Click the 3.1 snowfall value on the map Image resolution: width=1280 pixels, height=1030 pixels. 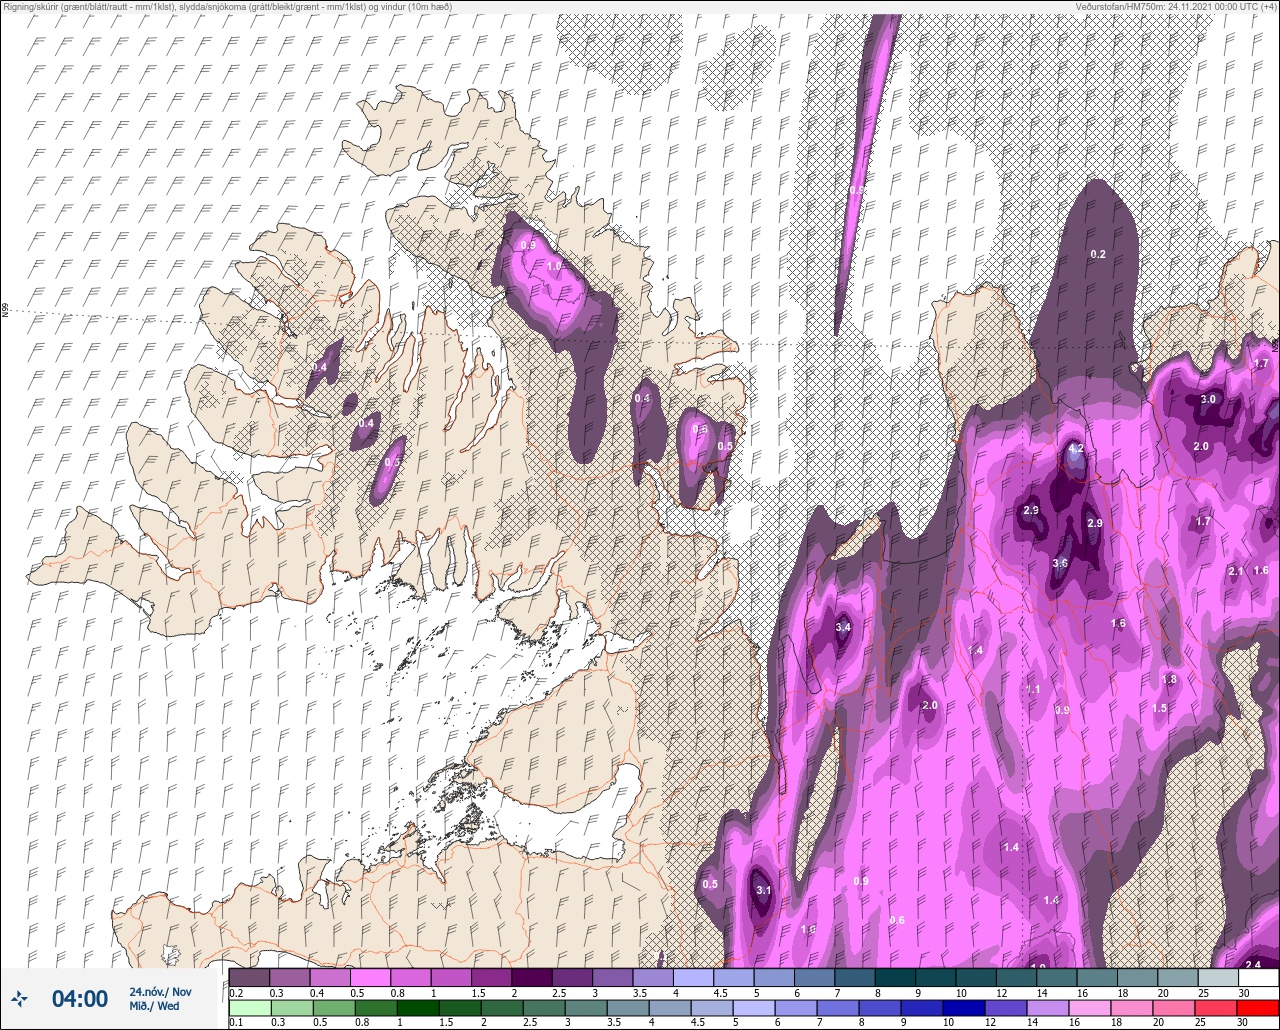tap(763, 890)
